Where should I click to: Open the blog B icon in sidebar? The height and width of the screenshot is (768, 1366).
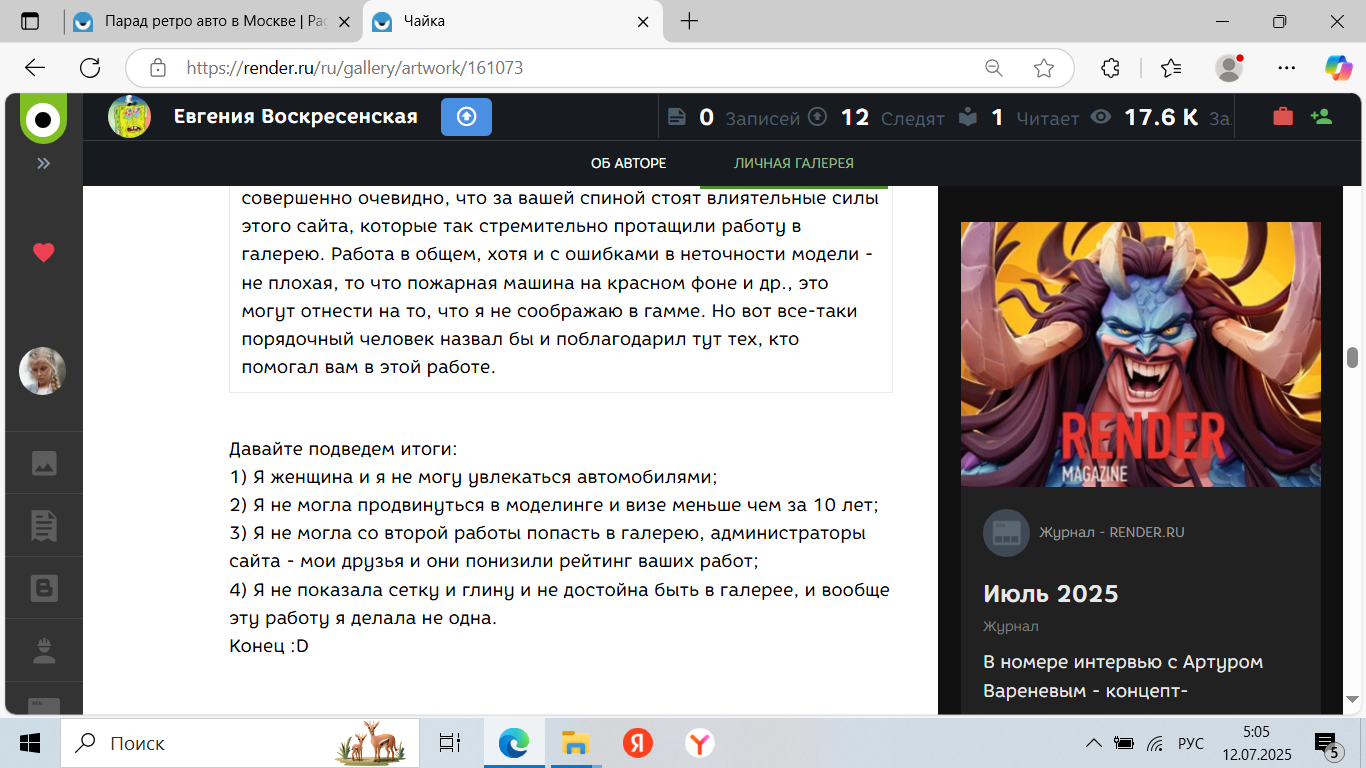tap(44, 588)
